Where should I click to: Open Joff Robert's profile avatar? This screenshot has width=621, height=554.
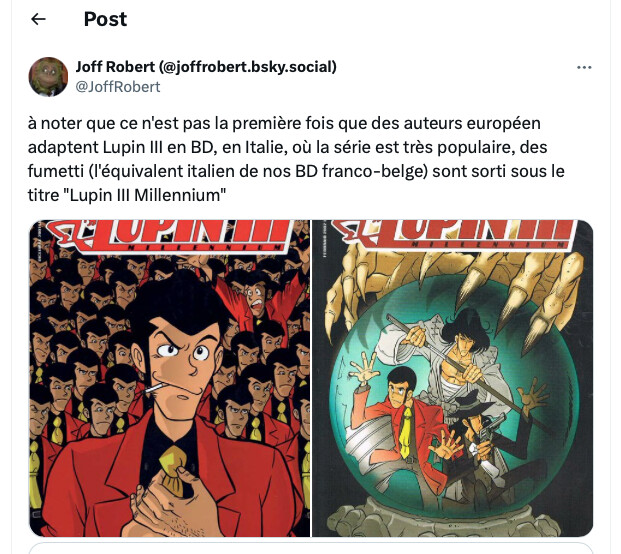[48, 77]
